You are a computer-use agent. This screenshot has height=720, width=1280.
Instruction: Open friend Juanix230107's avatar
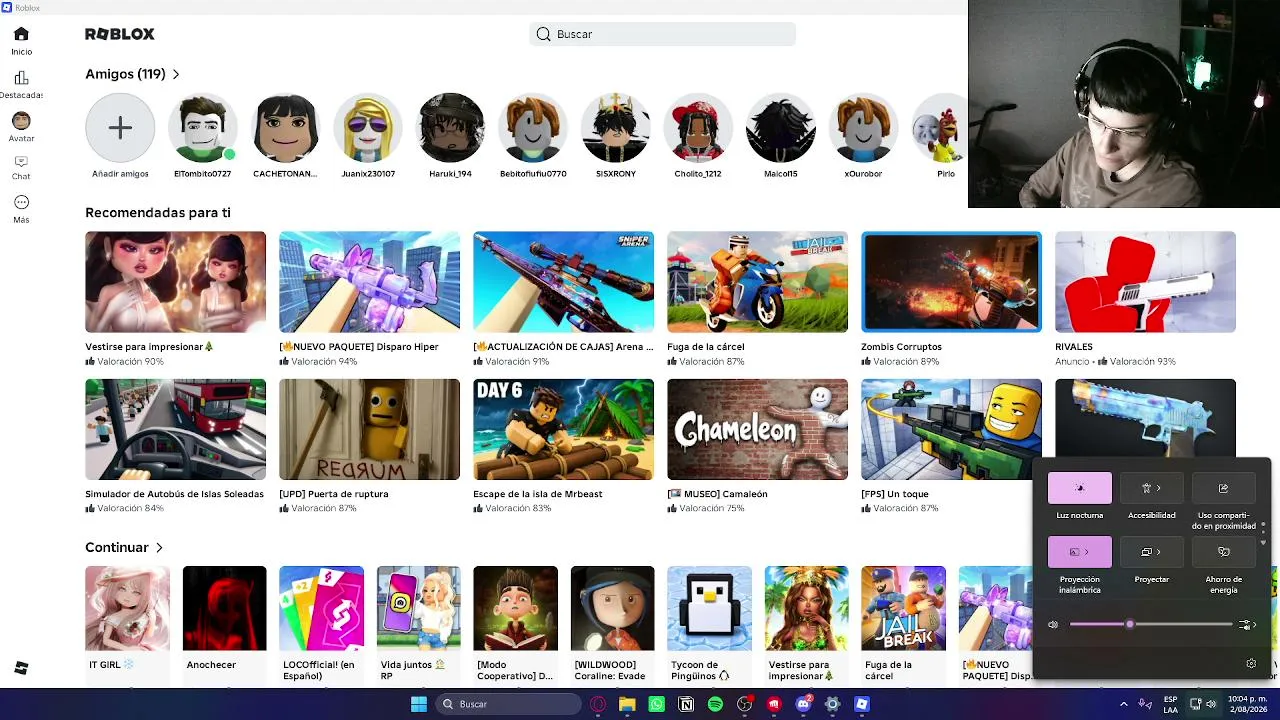[368, 128]
